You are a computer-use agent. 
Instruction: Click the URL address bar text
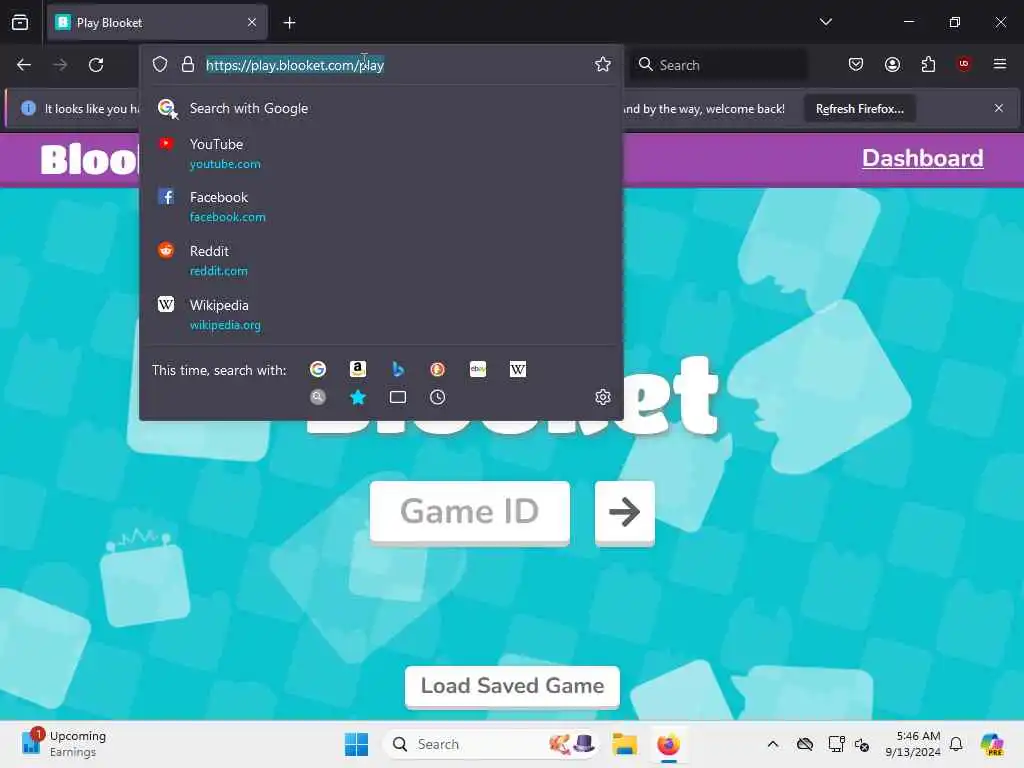click(x=295, y=65)
